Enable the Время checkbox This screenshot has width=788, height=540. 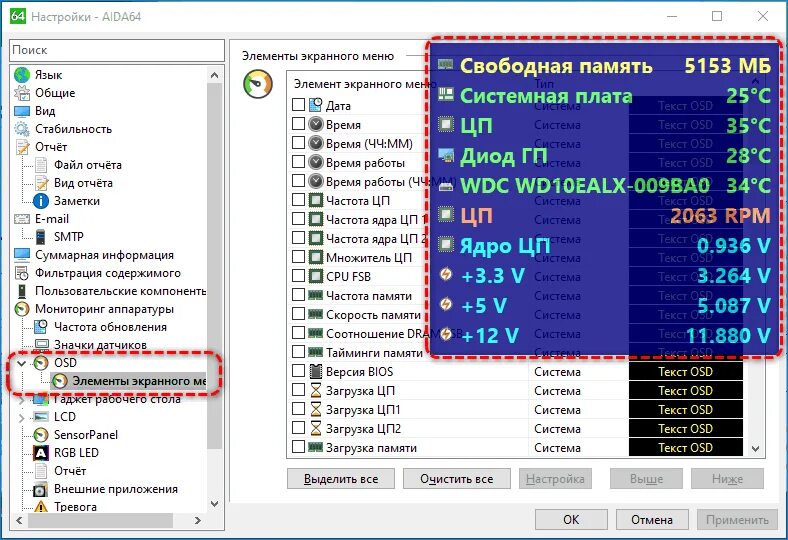[299, 124]
